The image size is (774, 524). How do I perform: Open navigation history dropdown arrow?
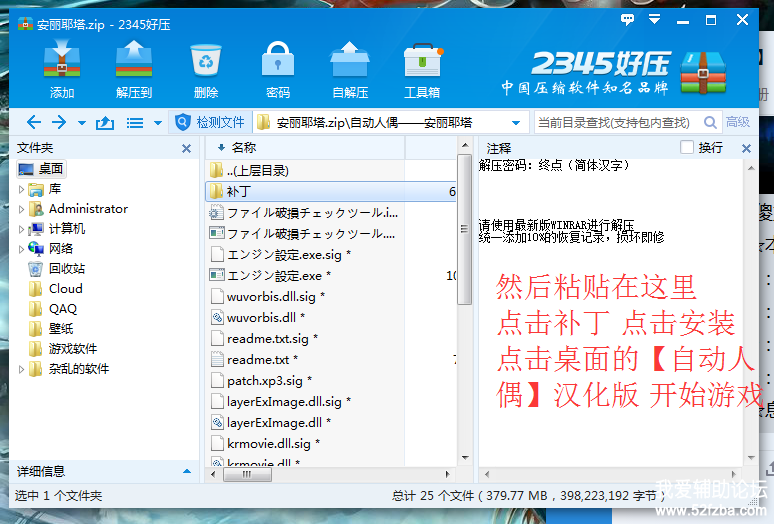coord(81,122)
